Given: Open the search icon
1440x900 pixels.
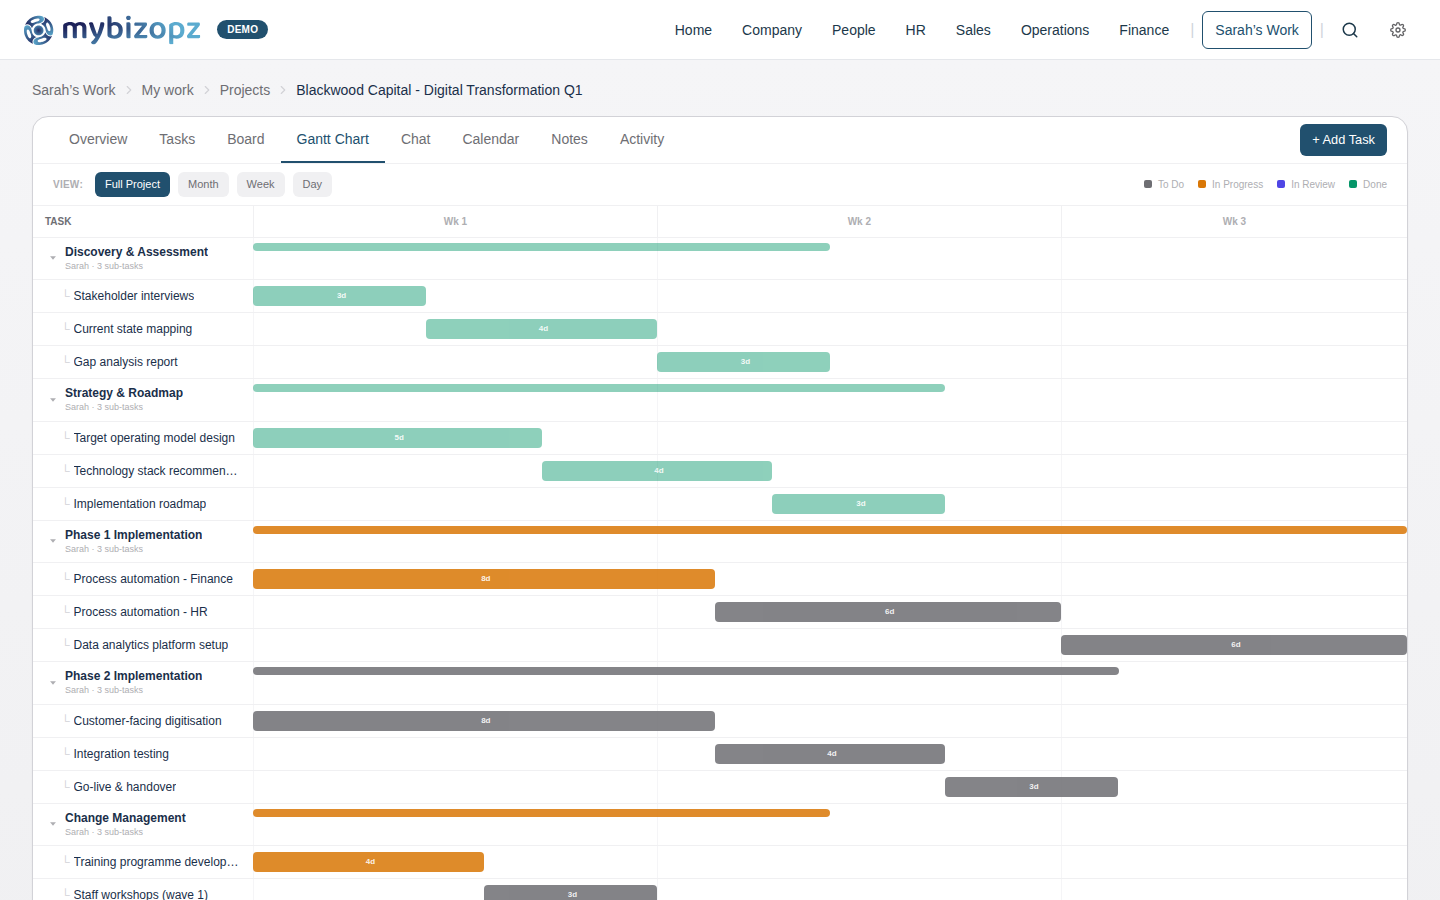Looking at the screenshot, I should click(x=1350, y=30).
